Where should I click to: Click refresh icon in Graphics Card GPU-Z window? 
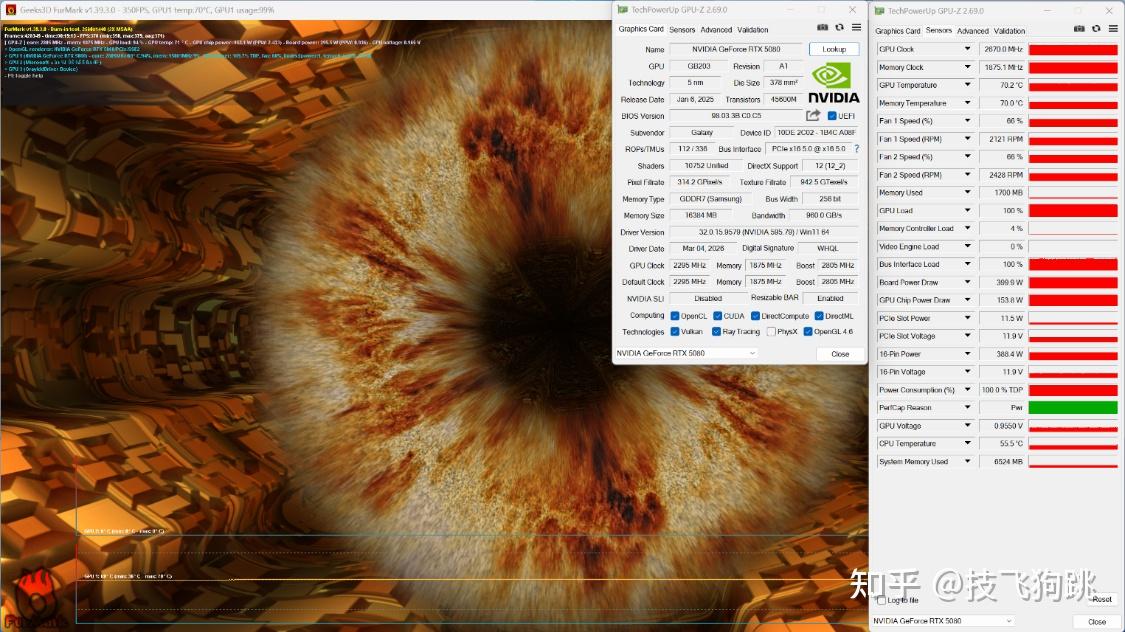(x=839, y=28)
